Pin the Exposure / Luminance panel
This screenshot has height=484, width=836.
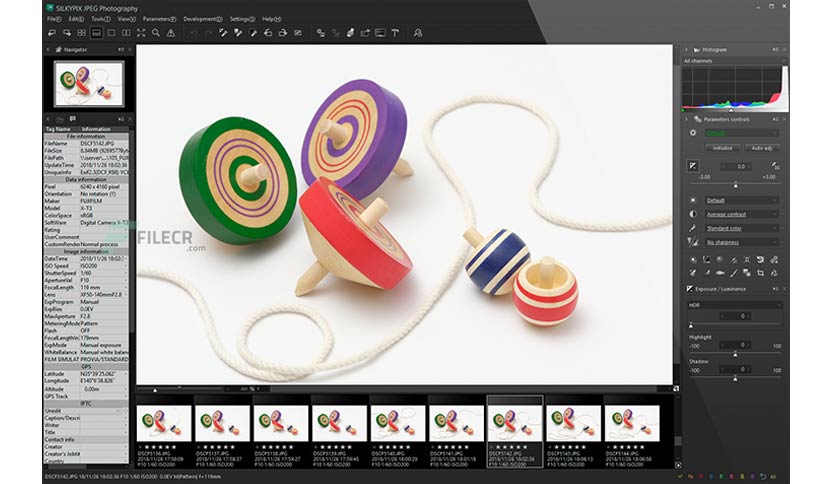click(775, 289)
